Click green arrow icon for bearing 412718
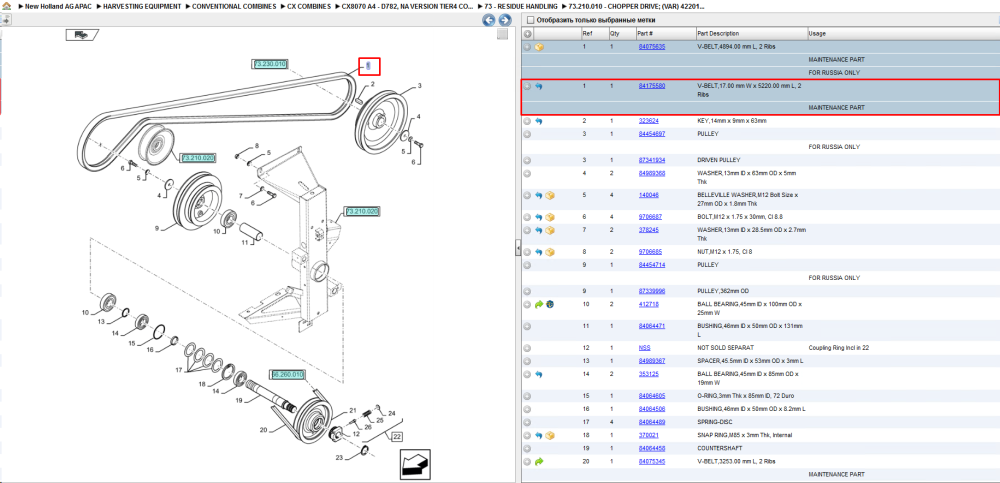 click(x=539, y=304)
